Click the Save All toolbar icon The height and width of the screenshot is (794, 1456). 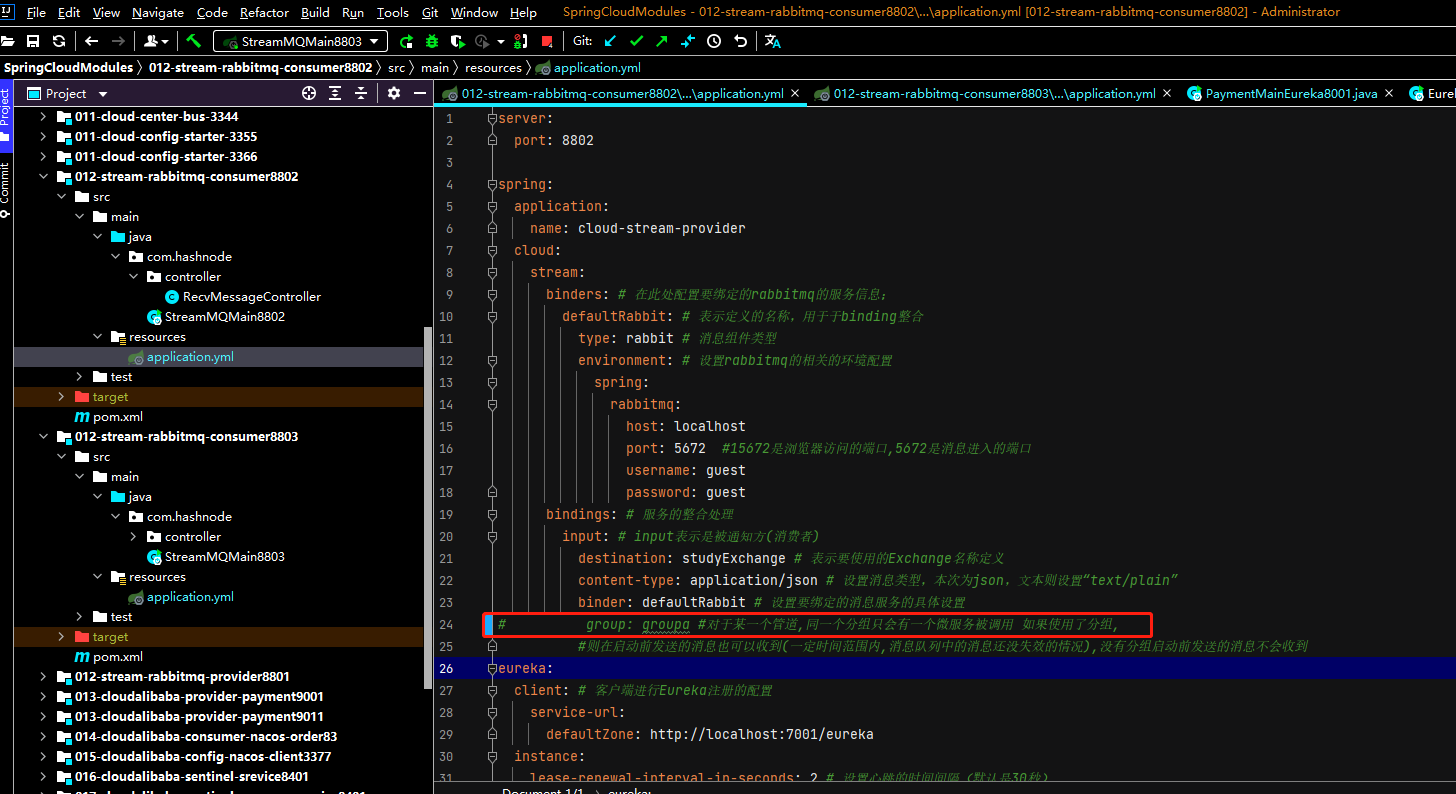click(33, 41)
